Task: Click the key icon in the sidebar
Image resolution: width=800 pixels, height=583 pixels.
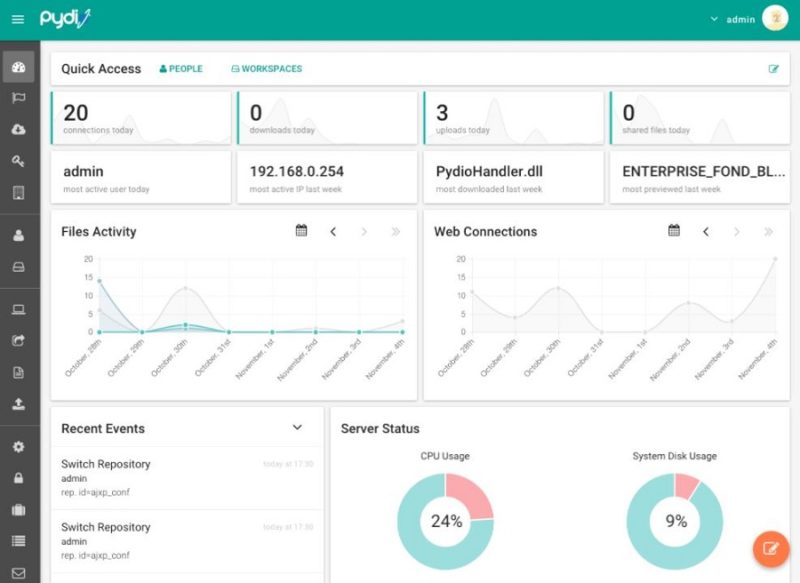Action: [x=18, y=160]
